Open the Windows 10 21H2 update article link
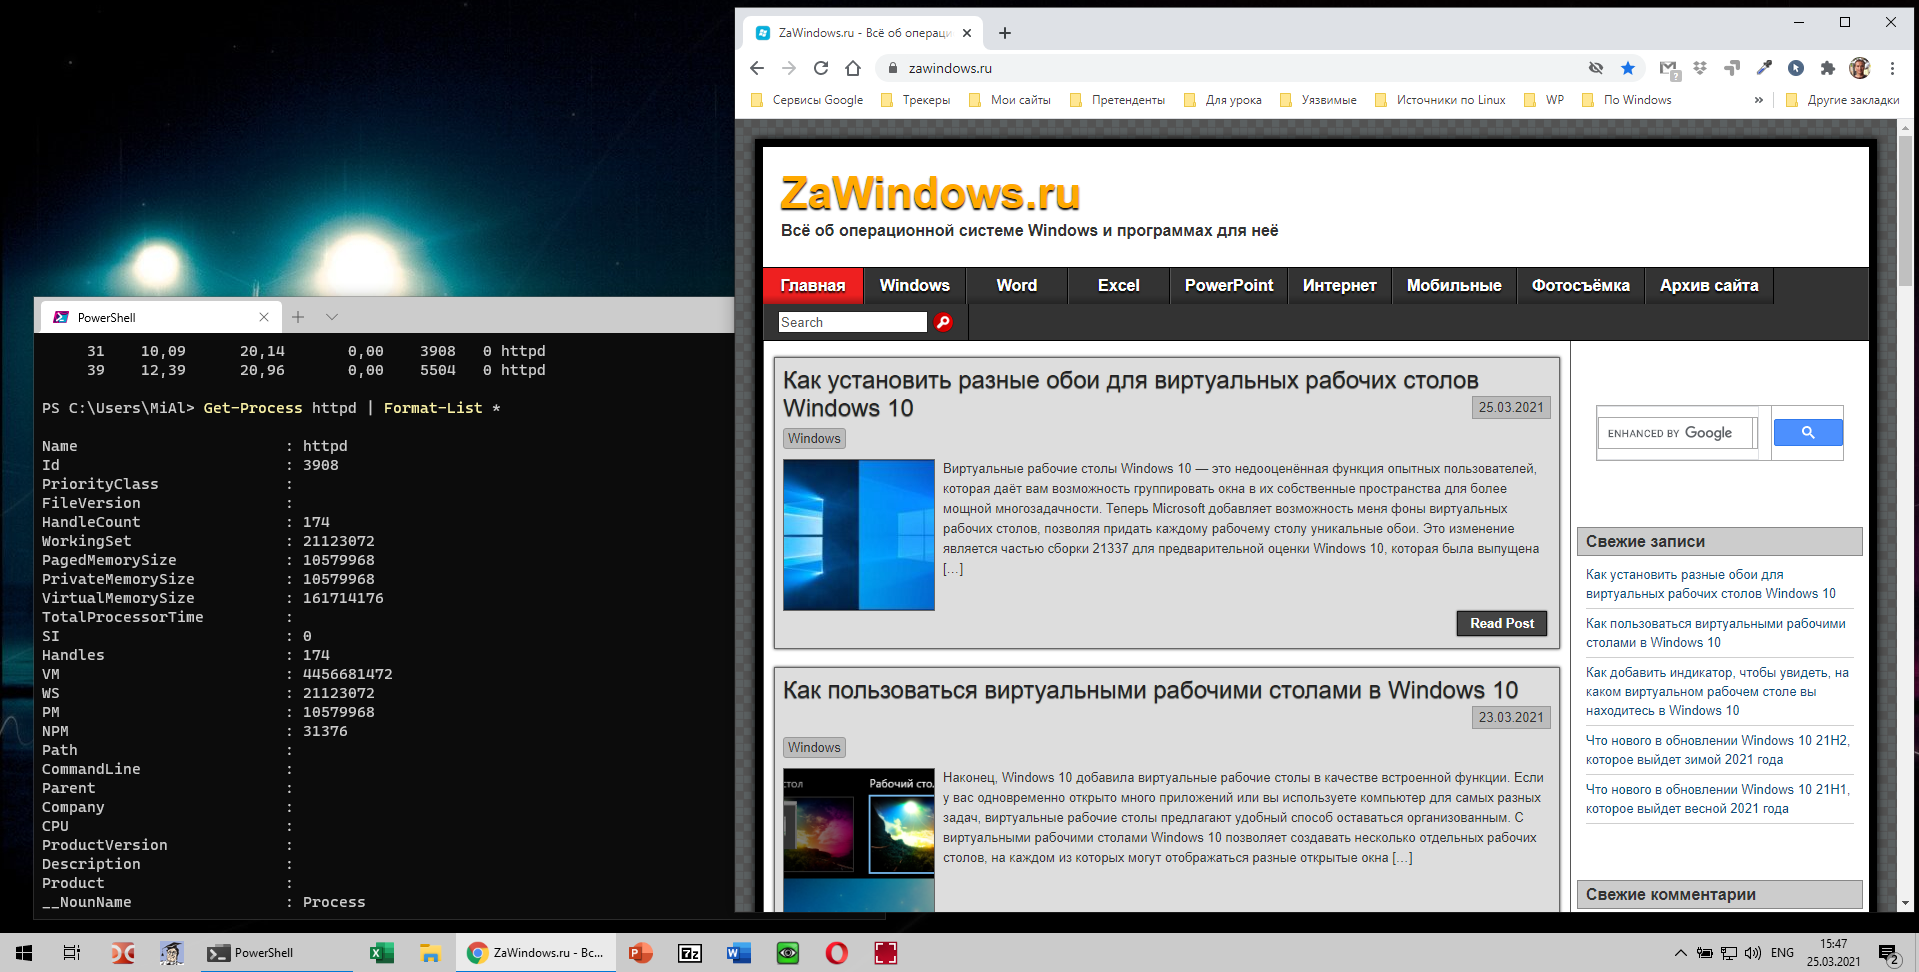This screenshot has width=1919, height=972. point(1716,750)
